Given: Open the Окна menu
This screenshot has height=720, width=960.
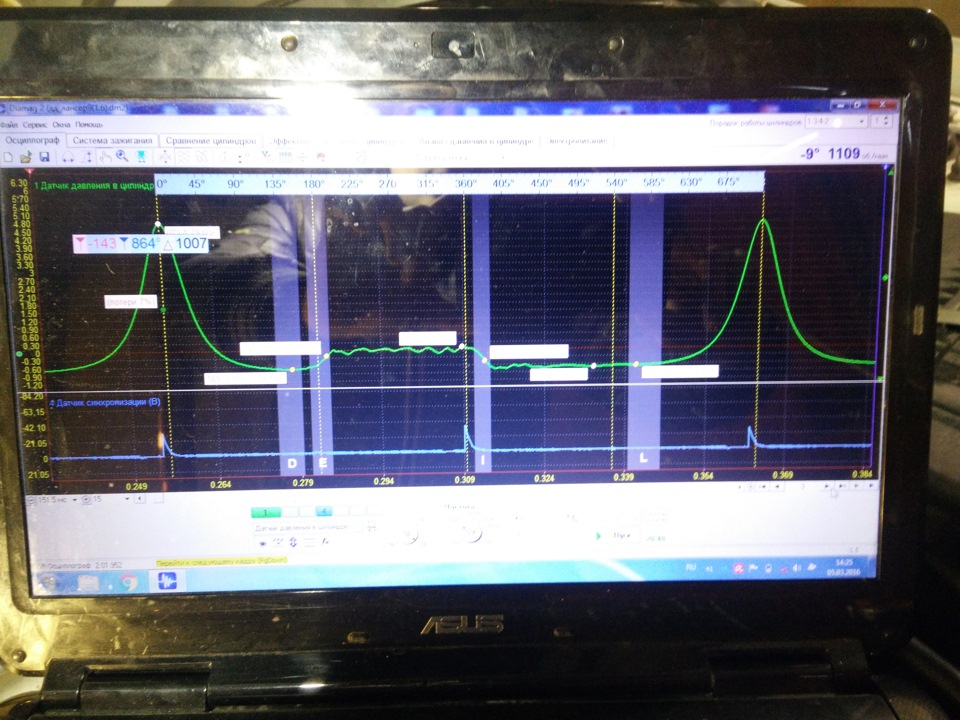Looking at the screenshot, I should [x=61, y=125].
